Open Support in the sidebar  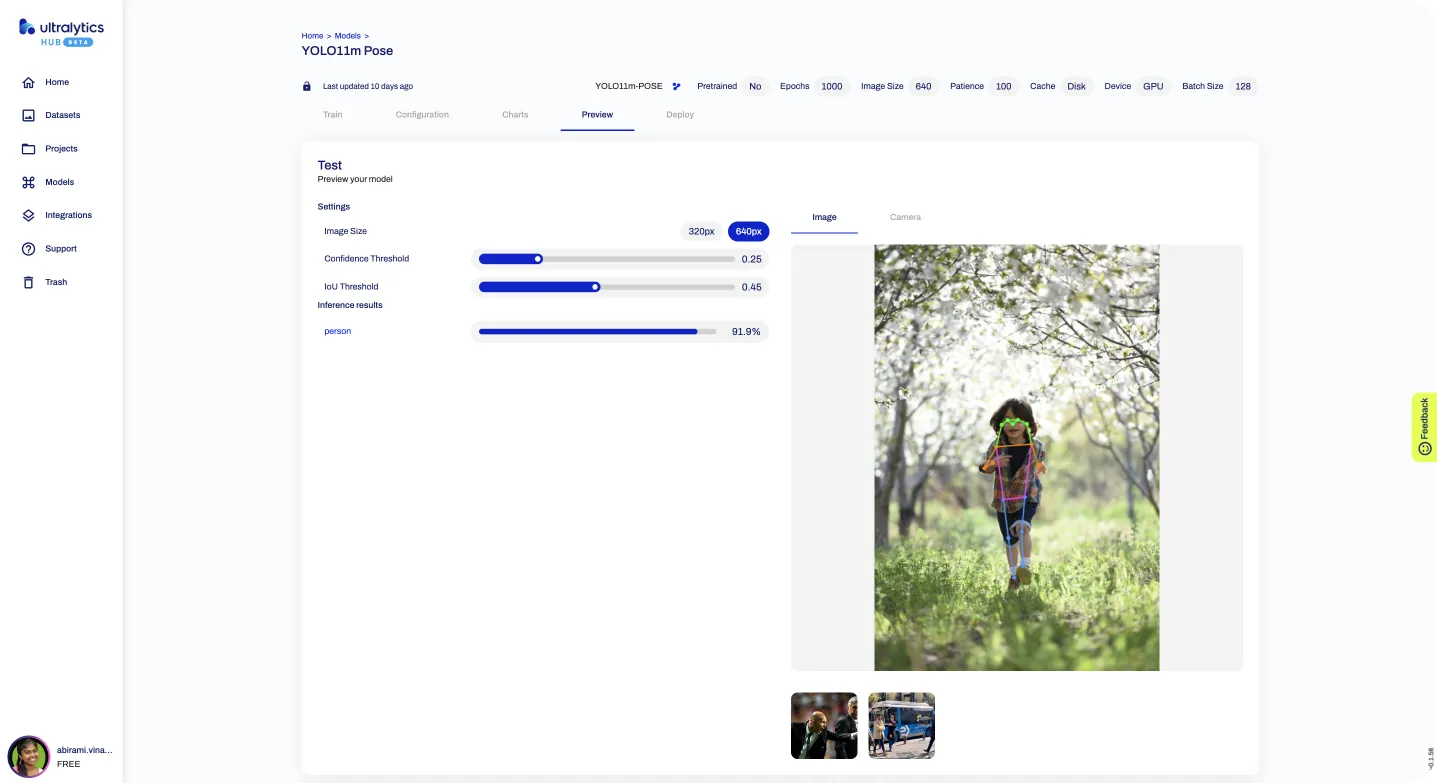tap(61, 249)
